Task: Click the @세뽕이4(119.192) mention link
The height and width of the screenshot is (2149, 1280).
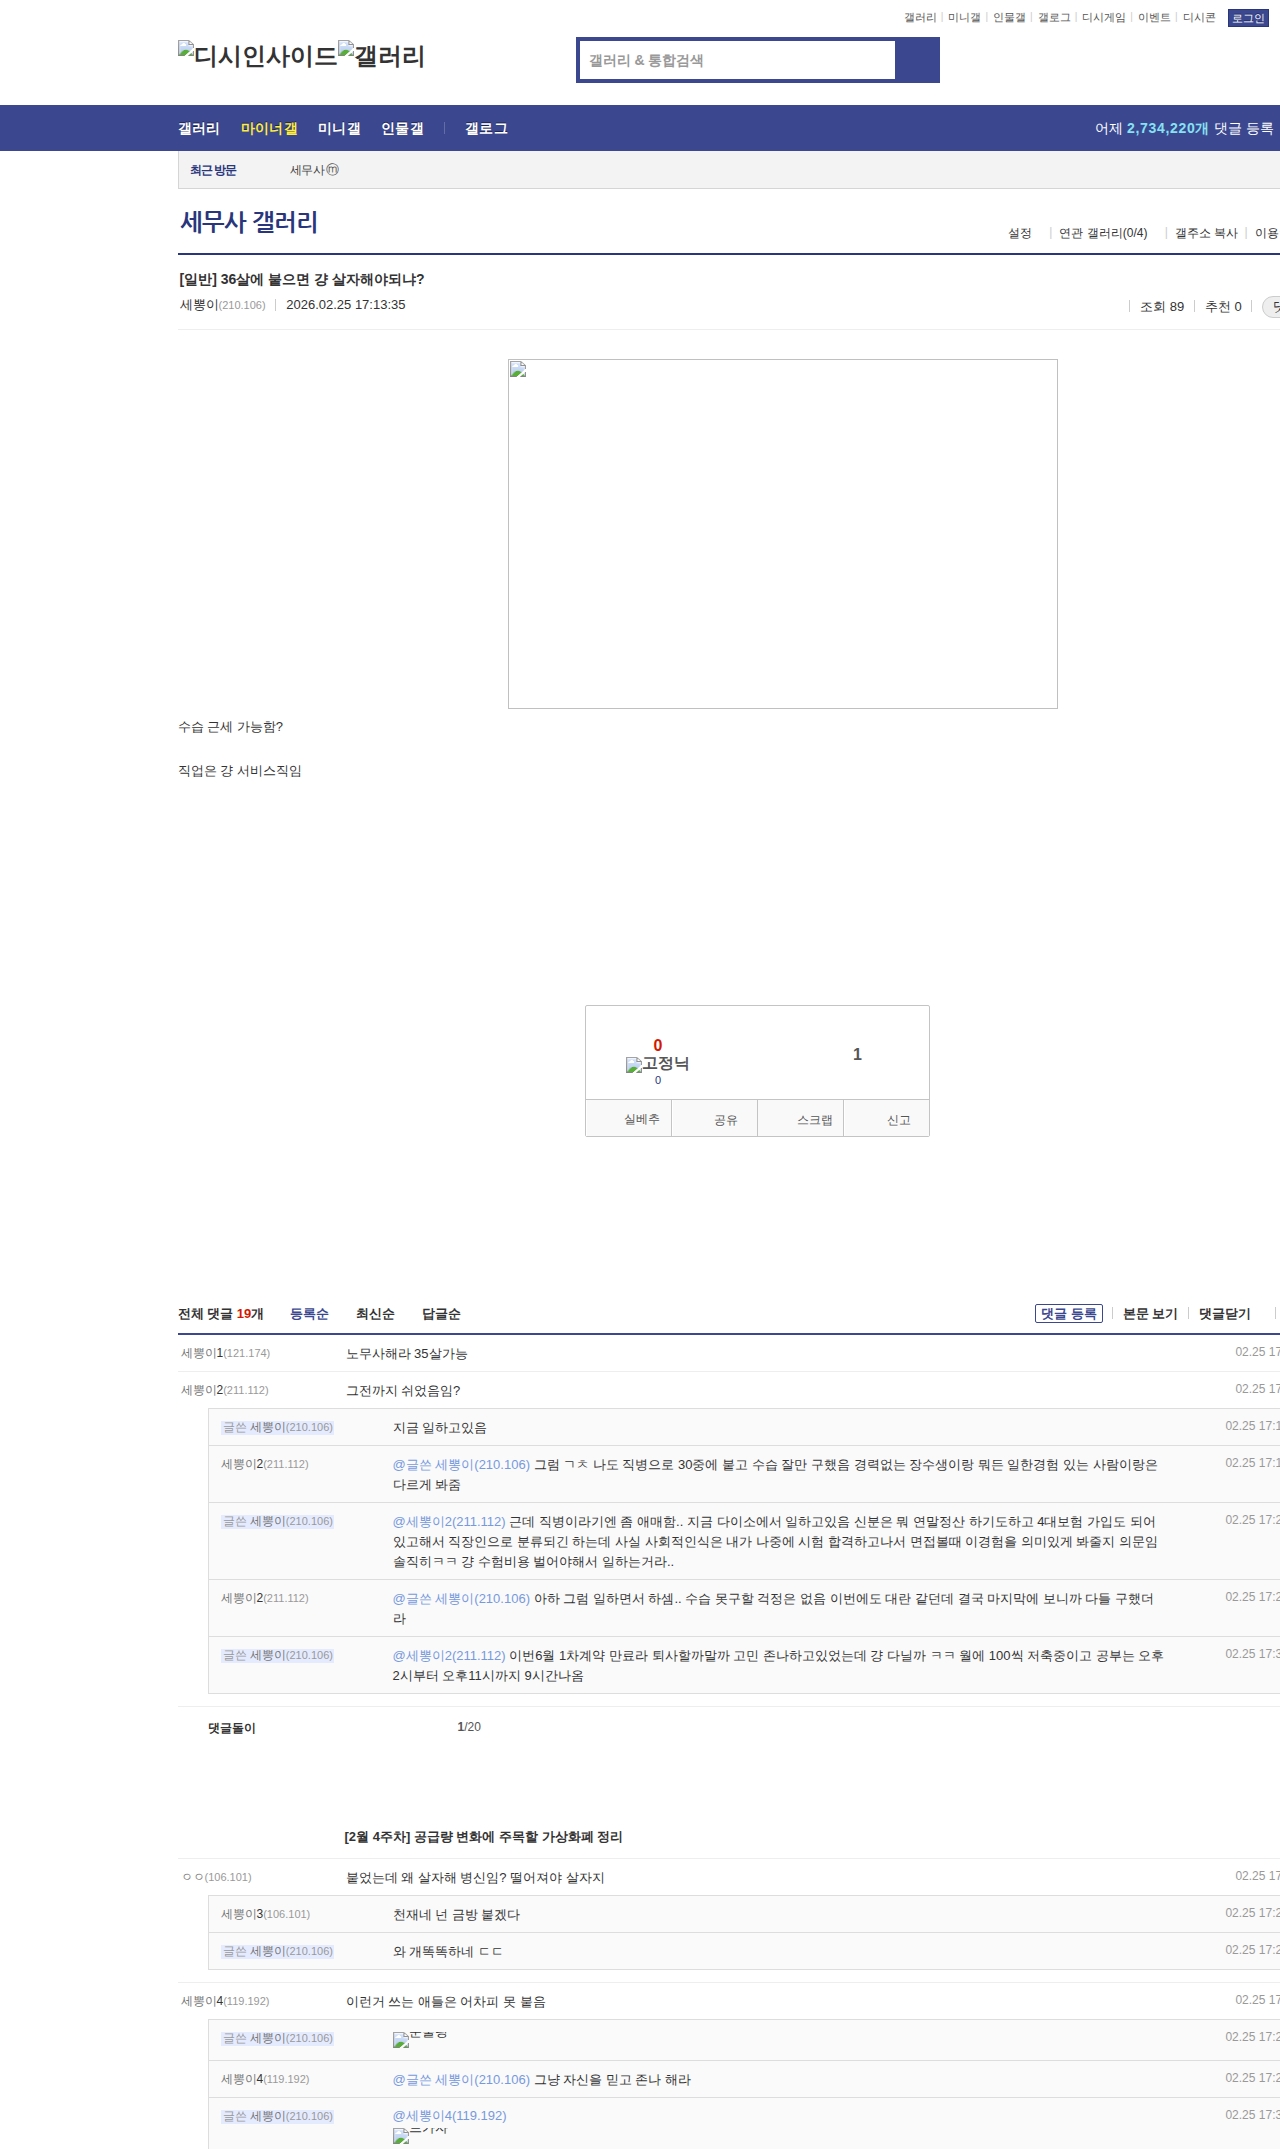Action: 450,2116
